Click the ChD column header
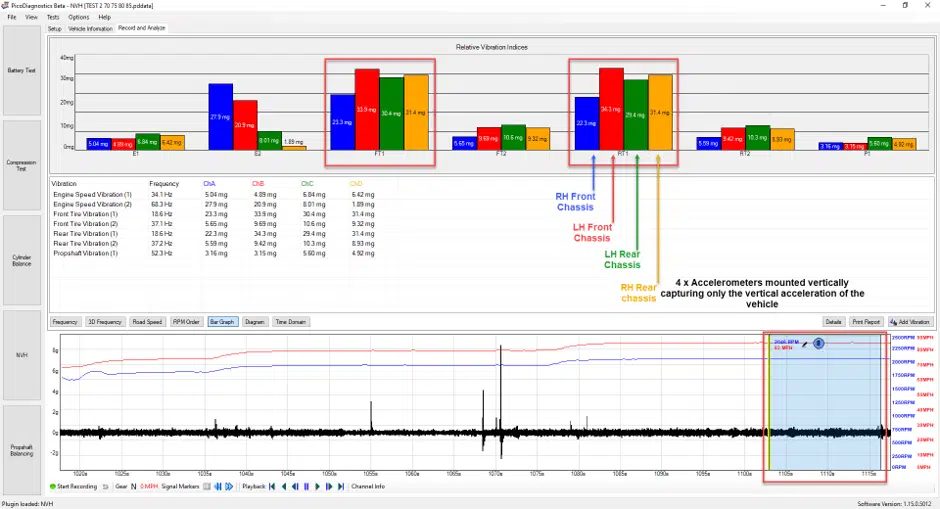This screenshot has width=940, height=509. click(x=356, y=184)
